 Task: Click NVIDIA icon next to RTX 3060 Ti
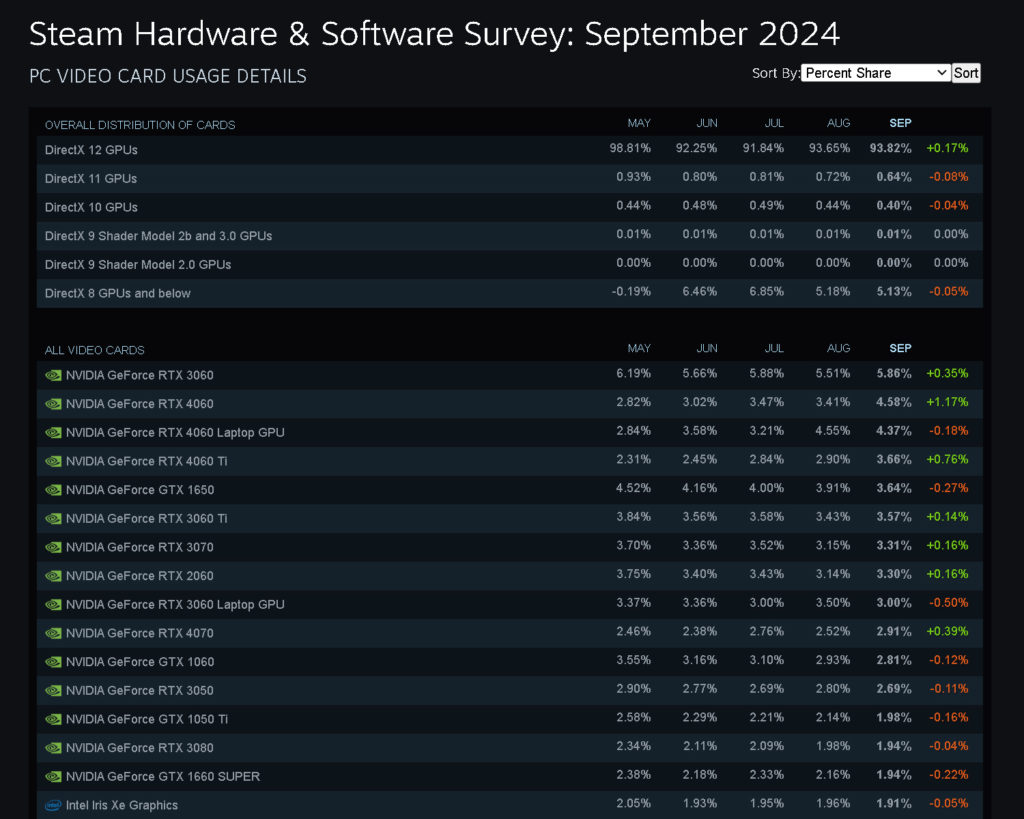click(x=54, y=519)
